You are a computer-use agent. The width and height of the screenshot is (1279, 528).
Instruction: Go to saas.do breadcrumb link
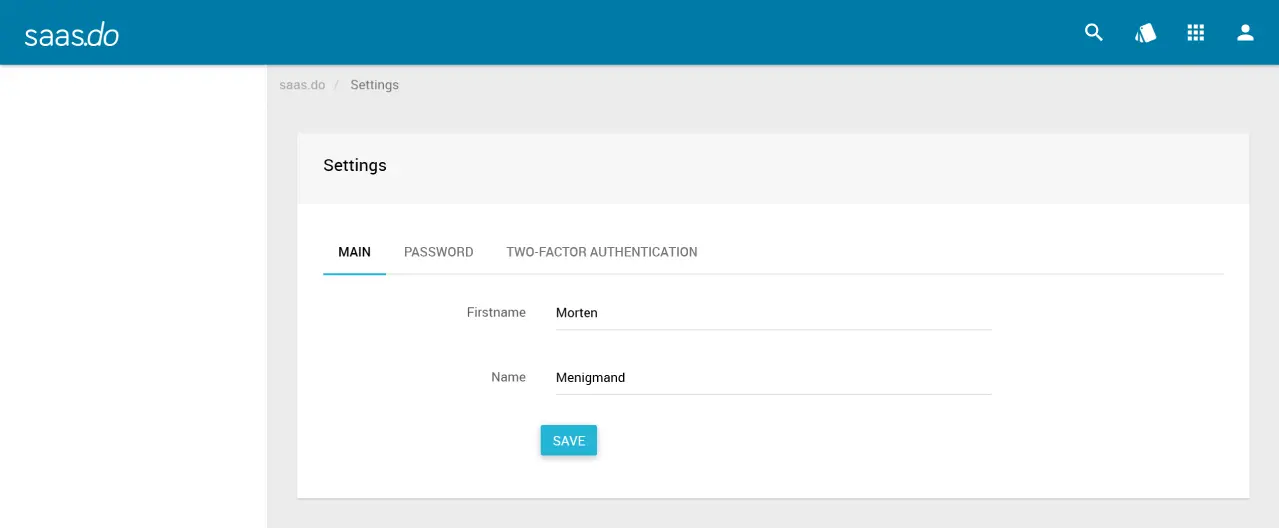(302, 85)
